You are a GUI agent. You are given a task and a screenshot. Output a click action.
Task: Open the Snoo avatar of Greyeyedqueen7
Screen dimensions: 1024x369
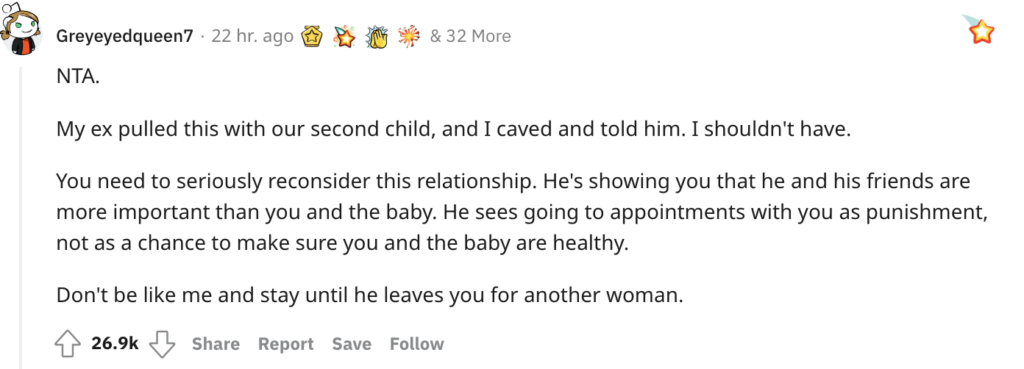[x=22, y=29]
